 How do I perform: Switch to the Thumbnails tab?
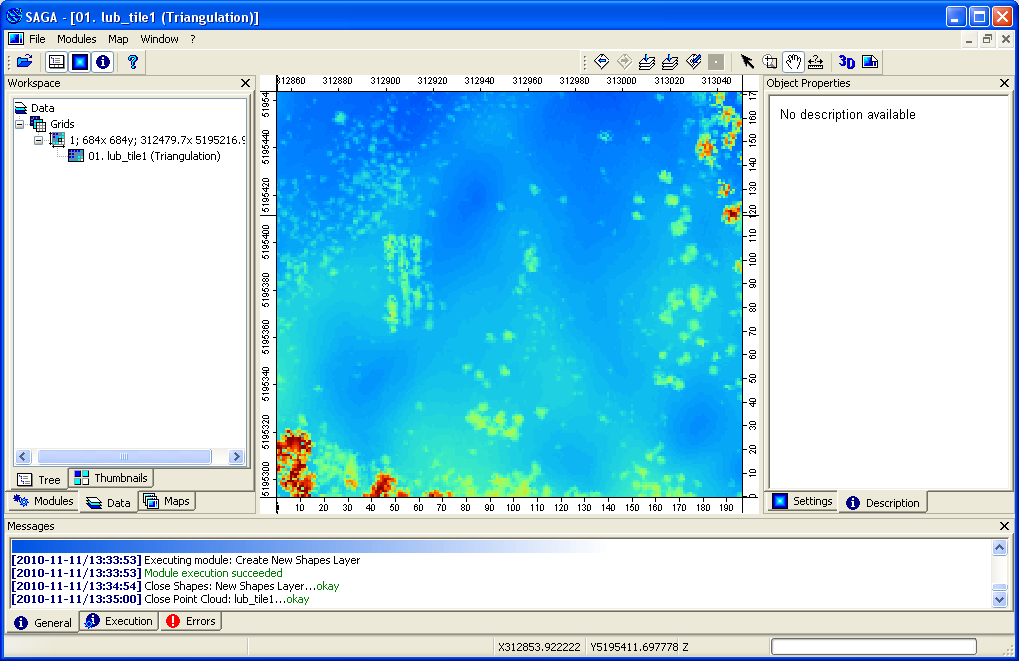(110, 478)
